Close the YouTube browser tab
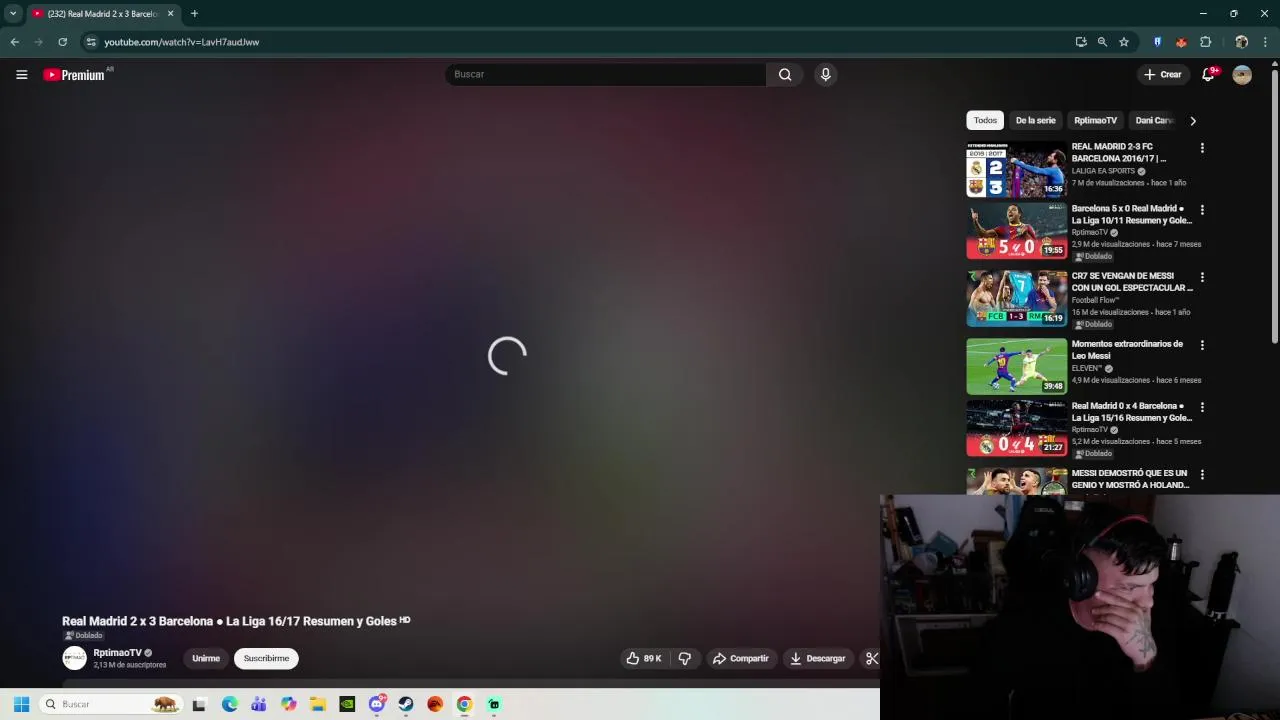 171,14
